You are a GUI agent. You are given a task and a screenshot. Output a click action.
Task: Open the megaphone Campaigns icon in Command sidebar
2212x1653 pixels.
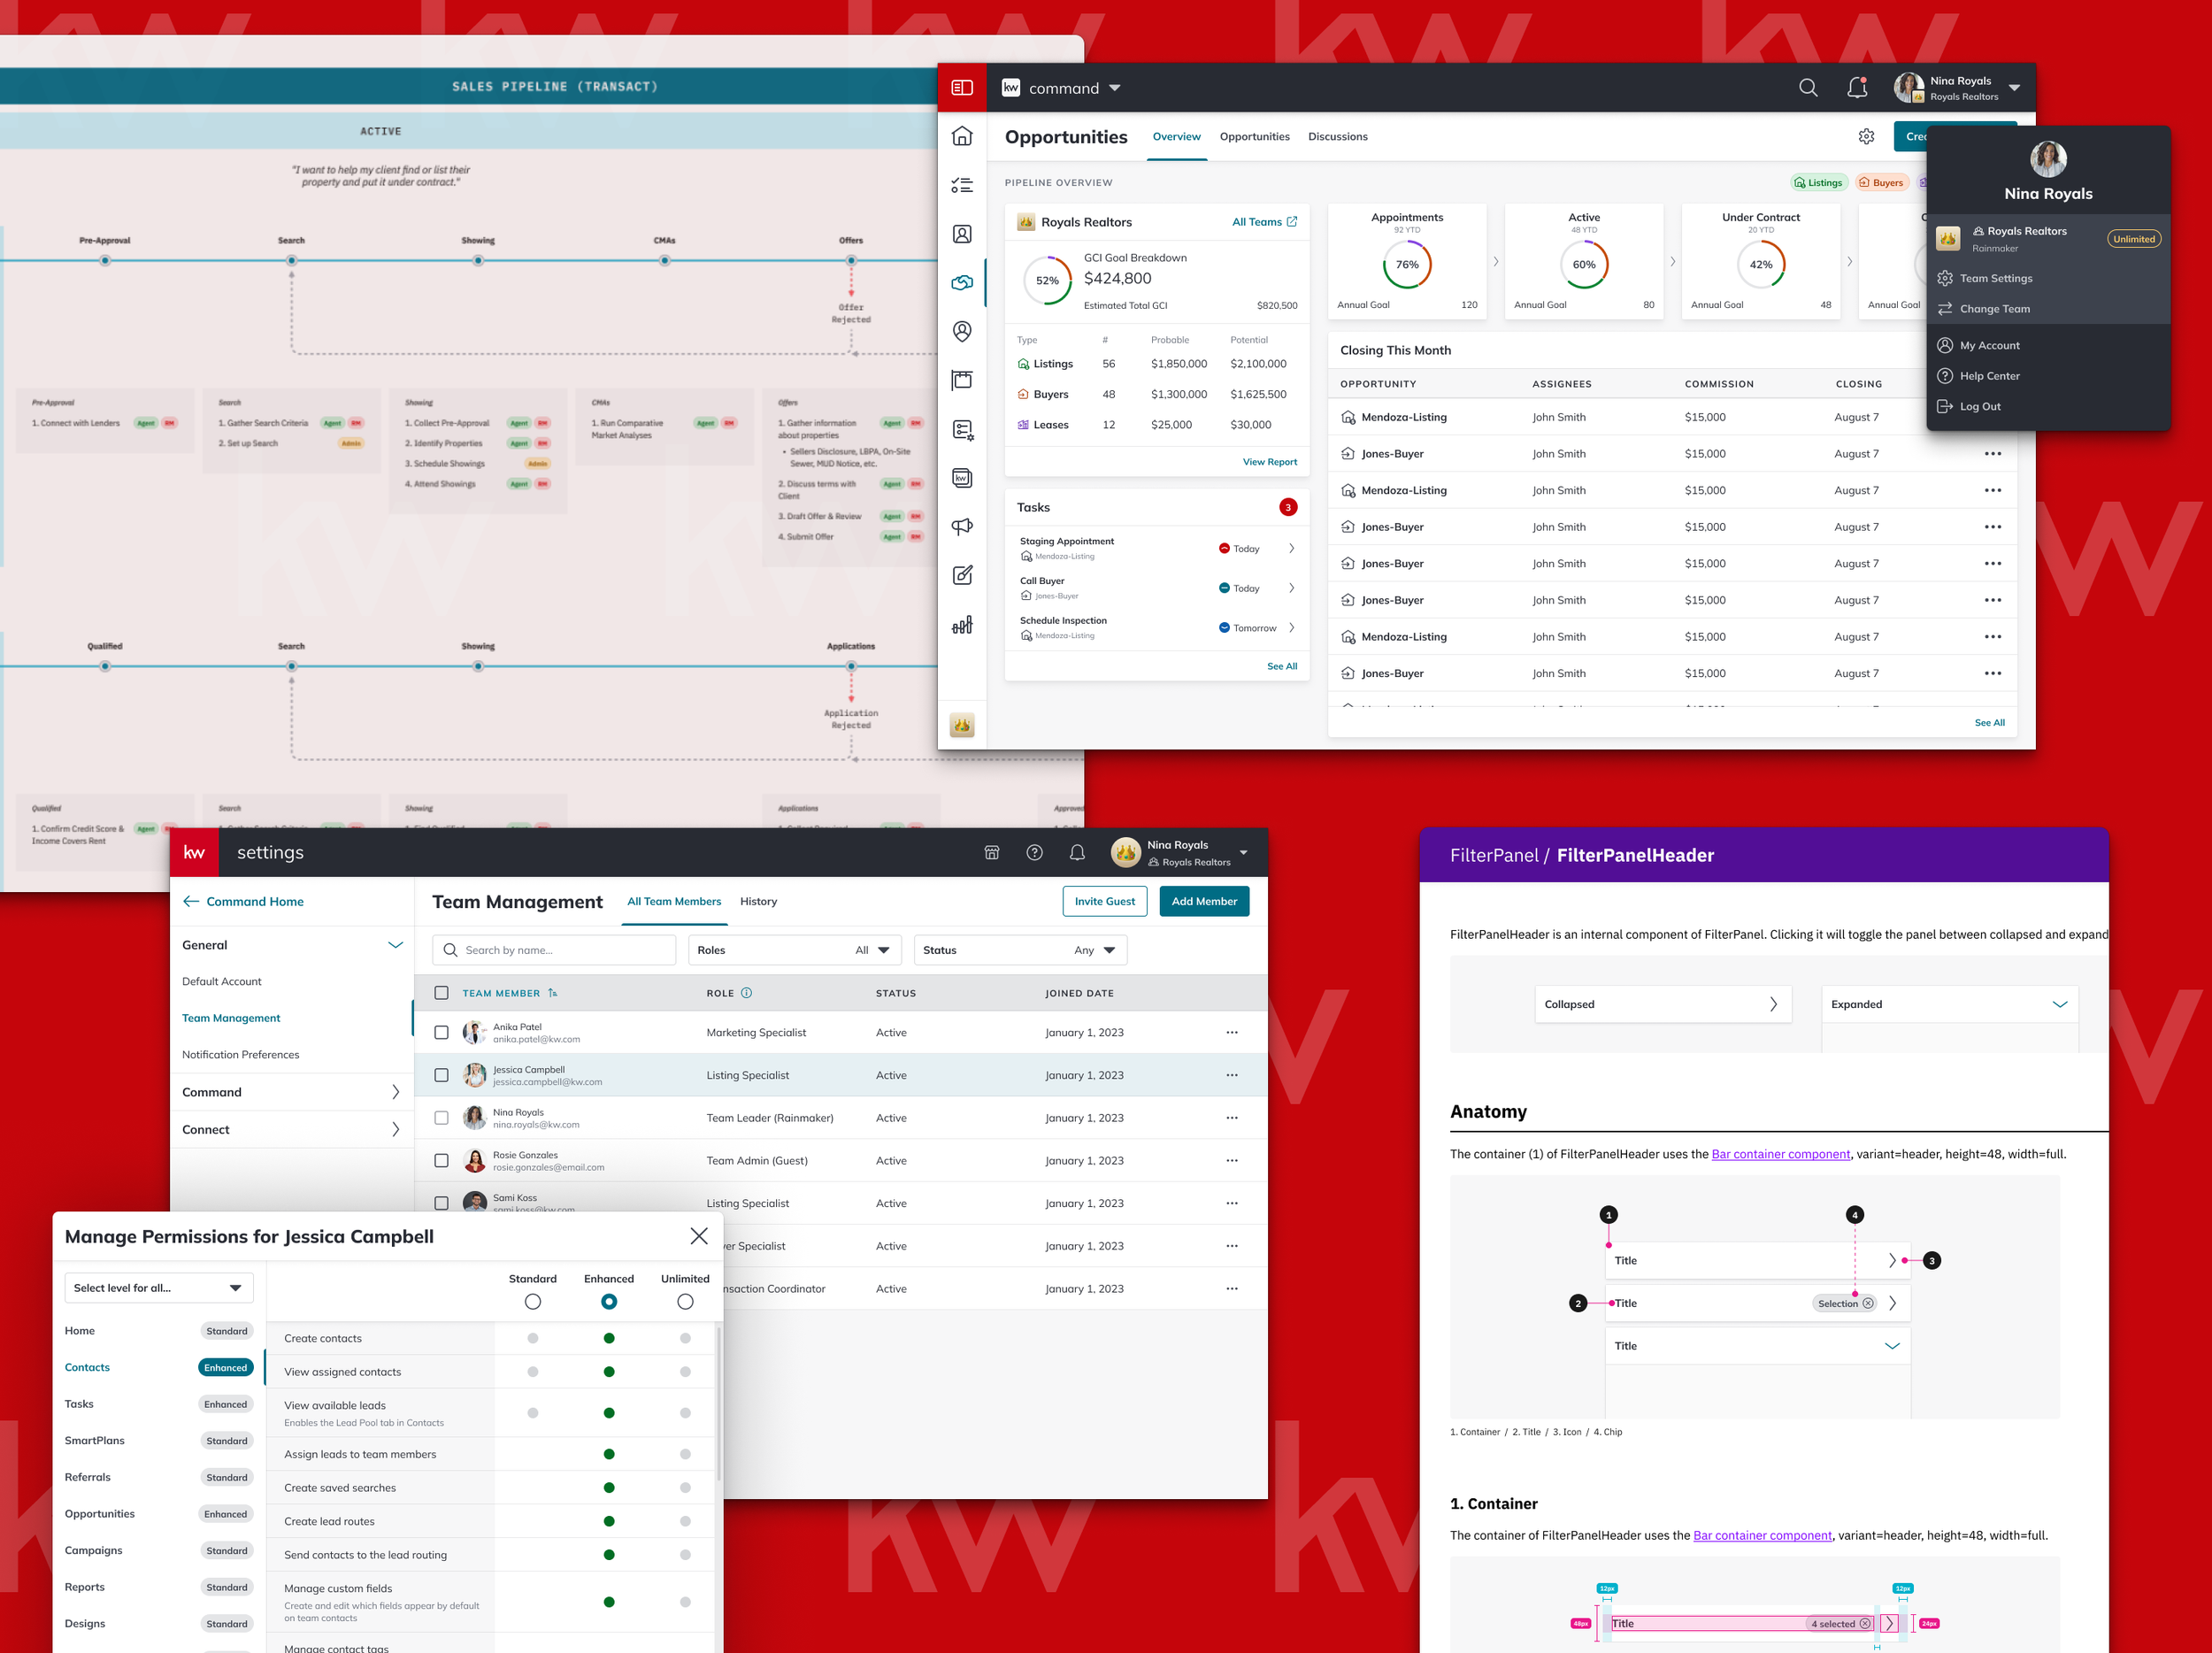click(x=962, y=527)
